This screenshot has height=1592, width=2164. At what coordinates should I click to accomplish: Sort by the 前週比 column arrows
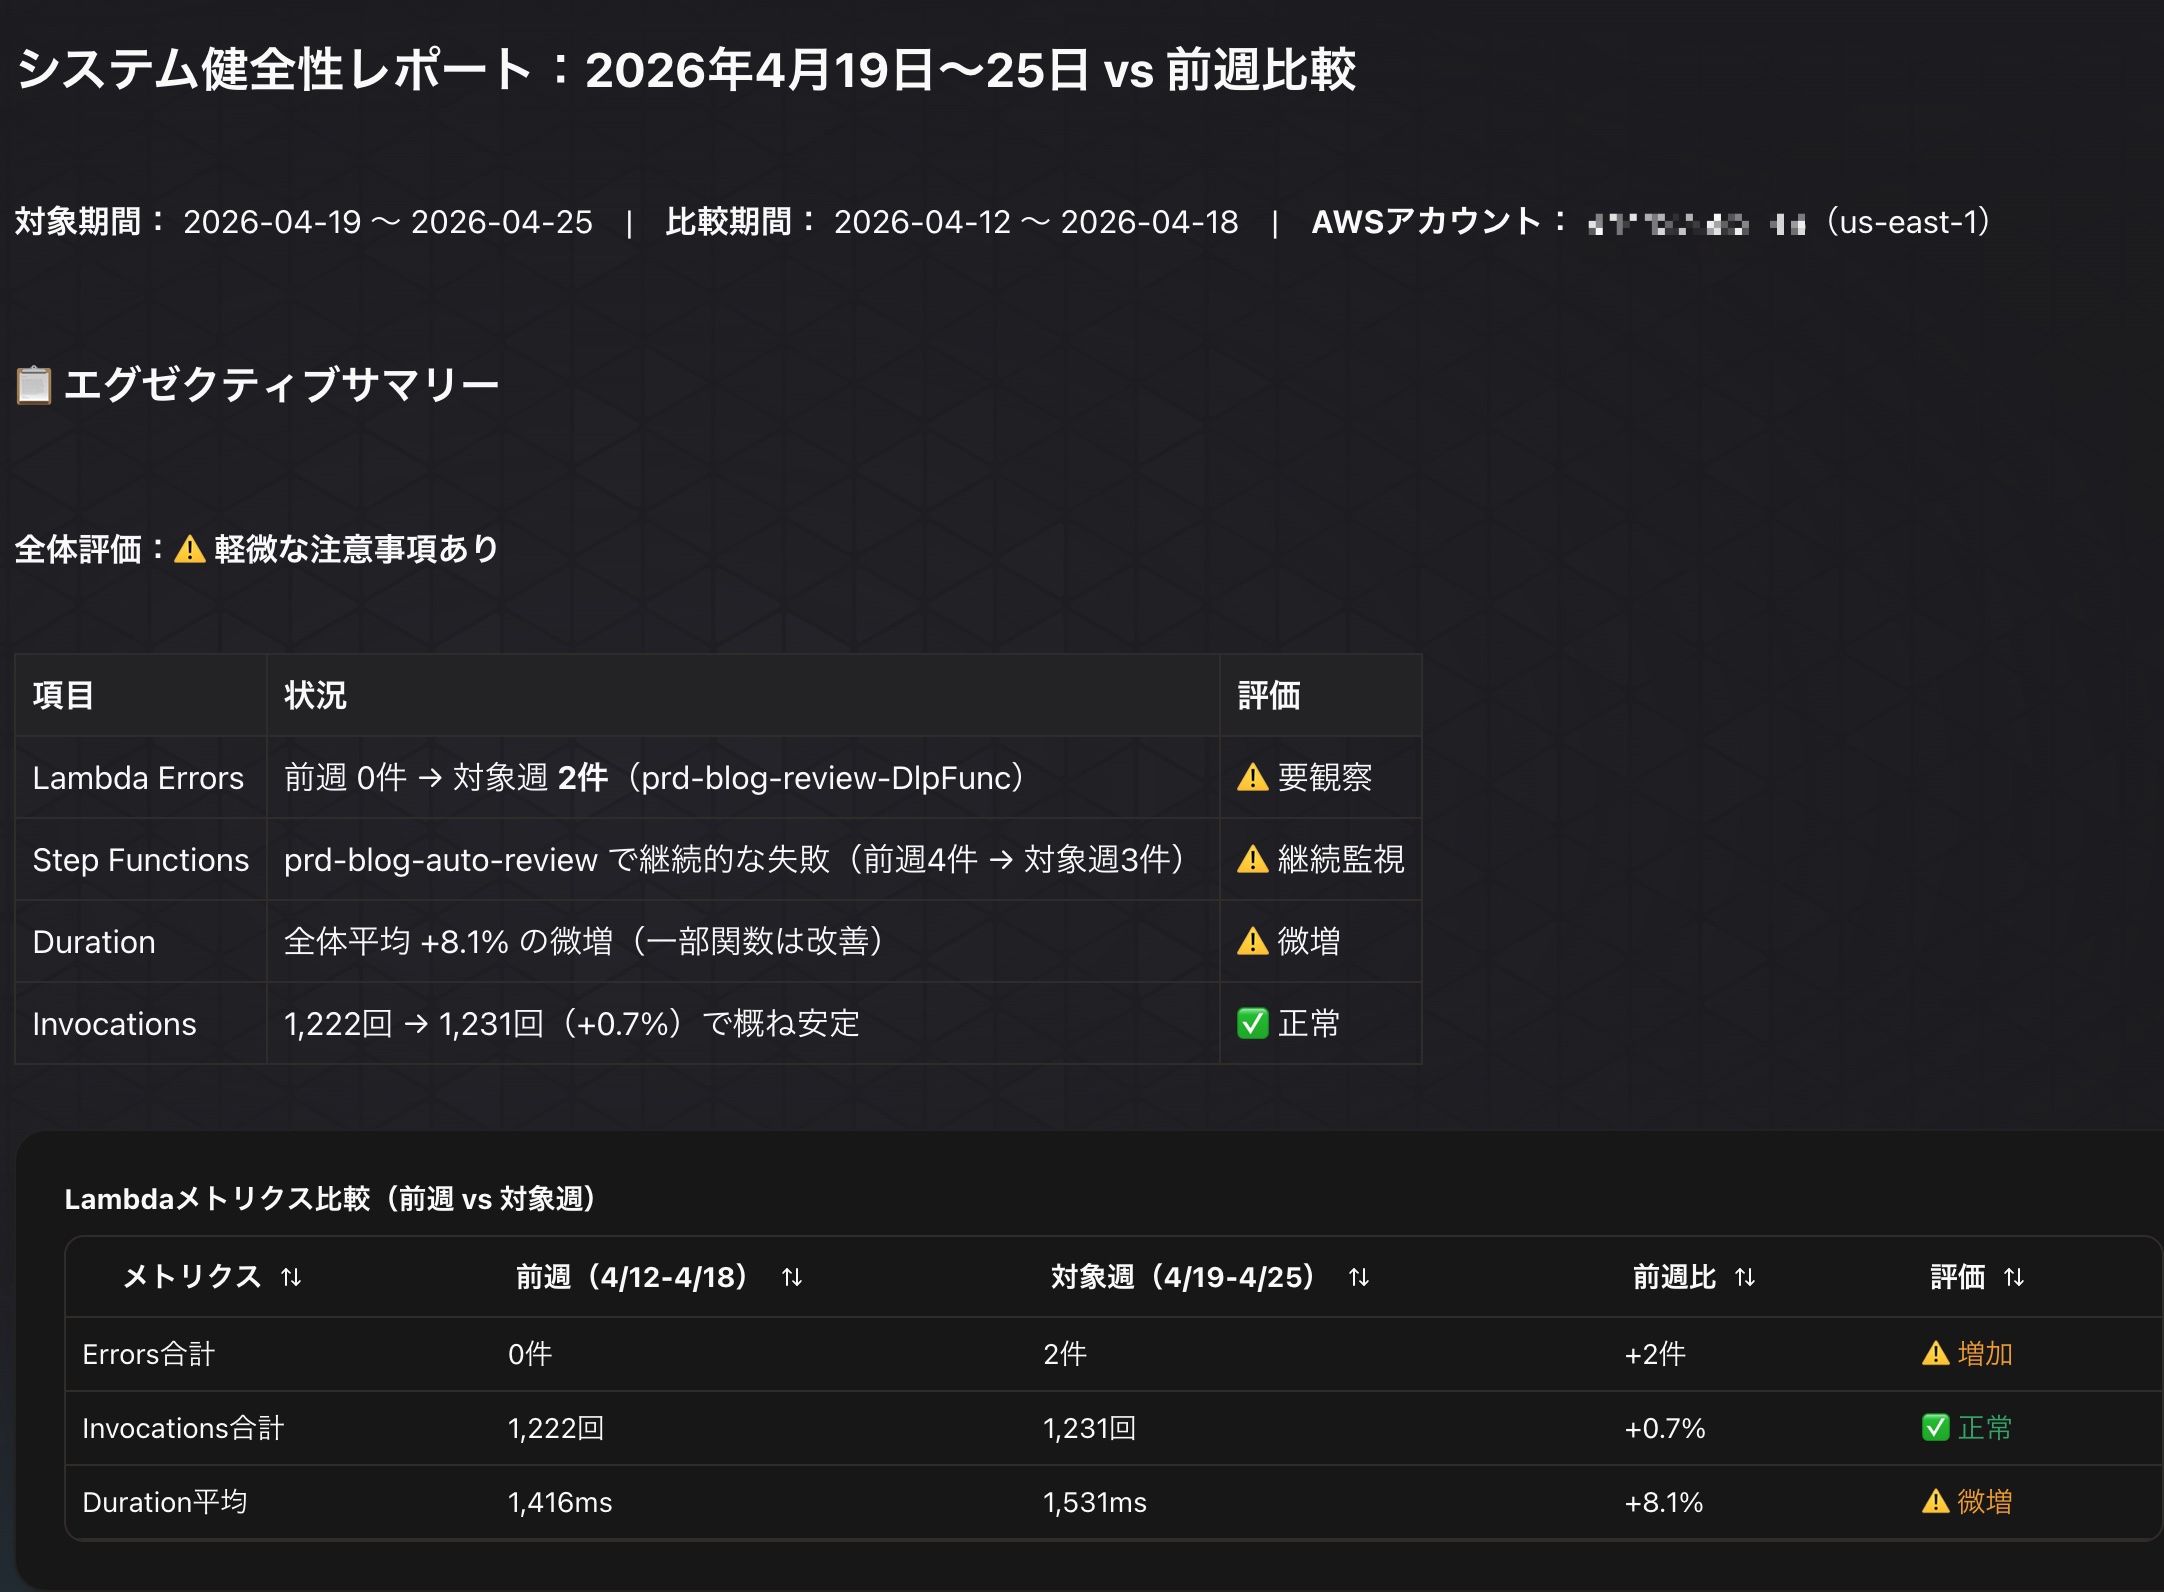[x=1745, y=1277]
